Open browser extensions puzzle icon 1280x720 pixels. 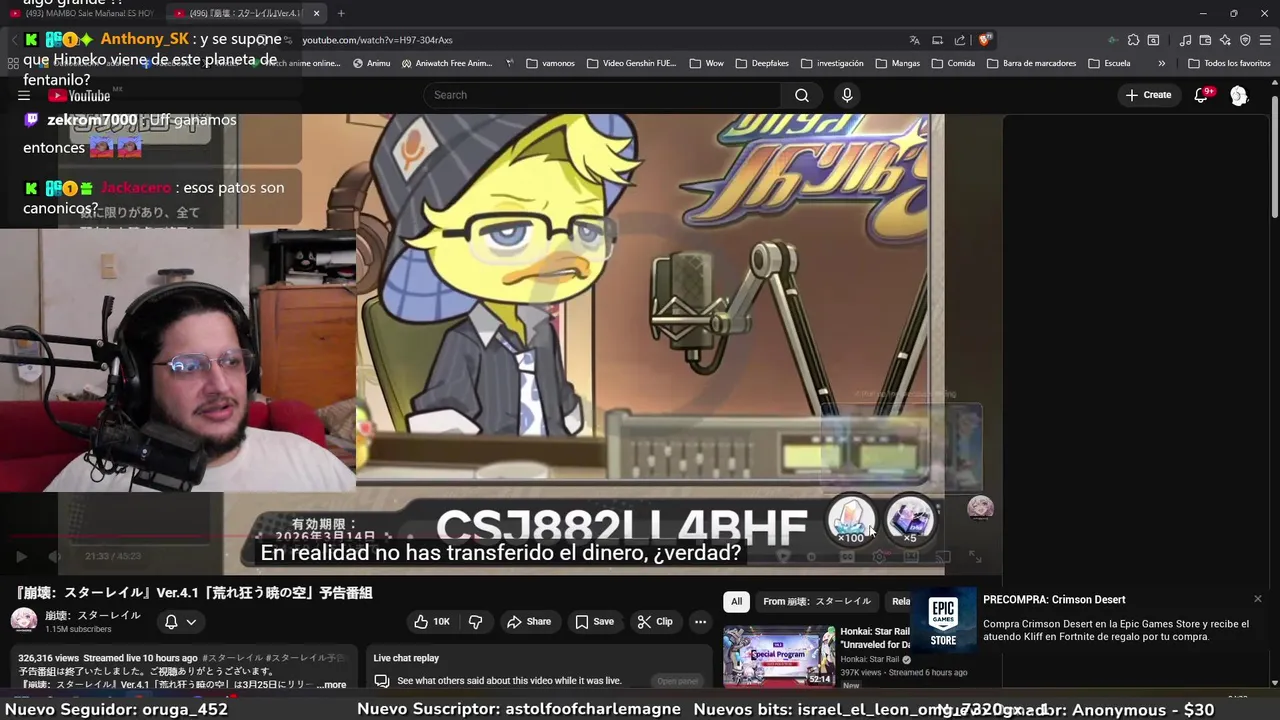click(x=1133, y=40)
